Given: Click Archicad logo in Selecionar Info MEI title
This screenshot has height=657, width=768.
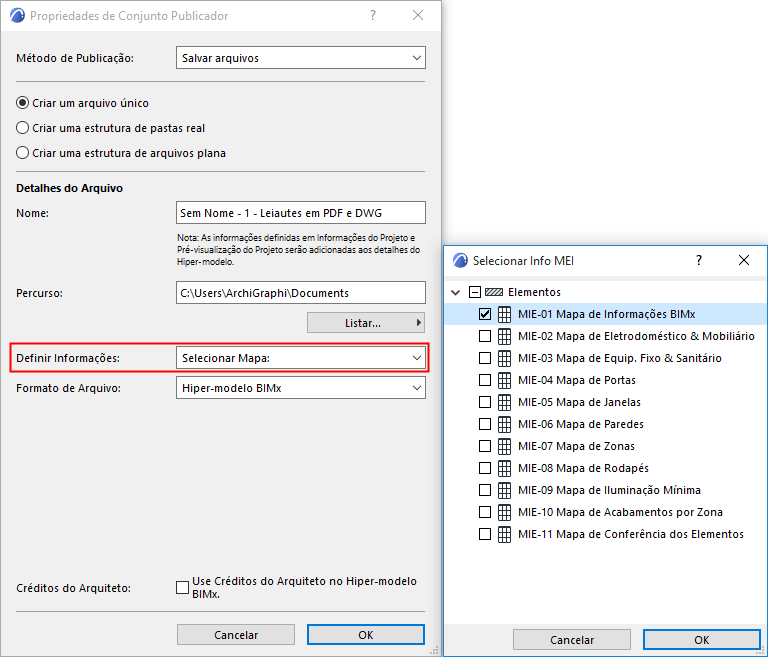Looking at the screenshot, I should point(460,261).
